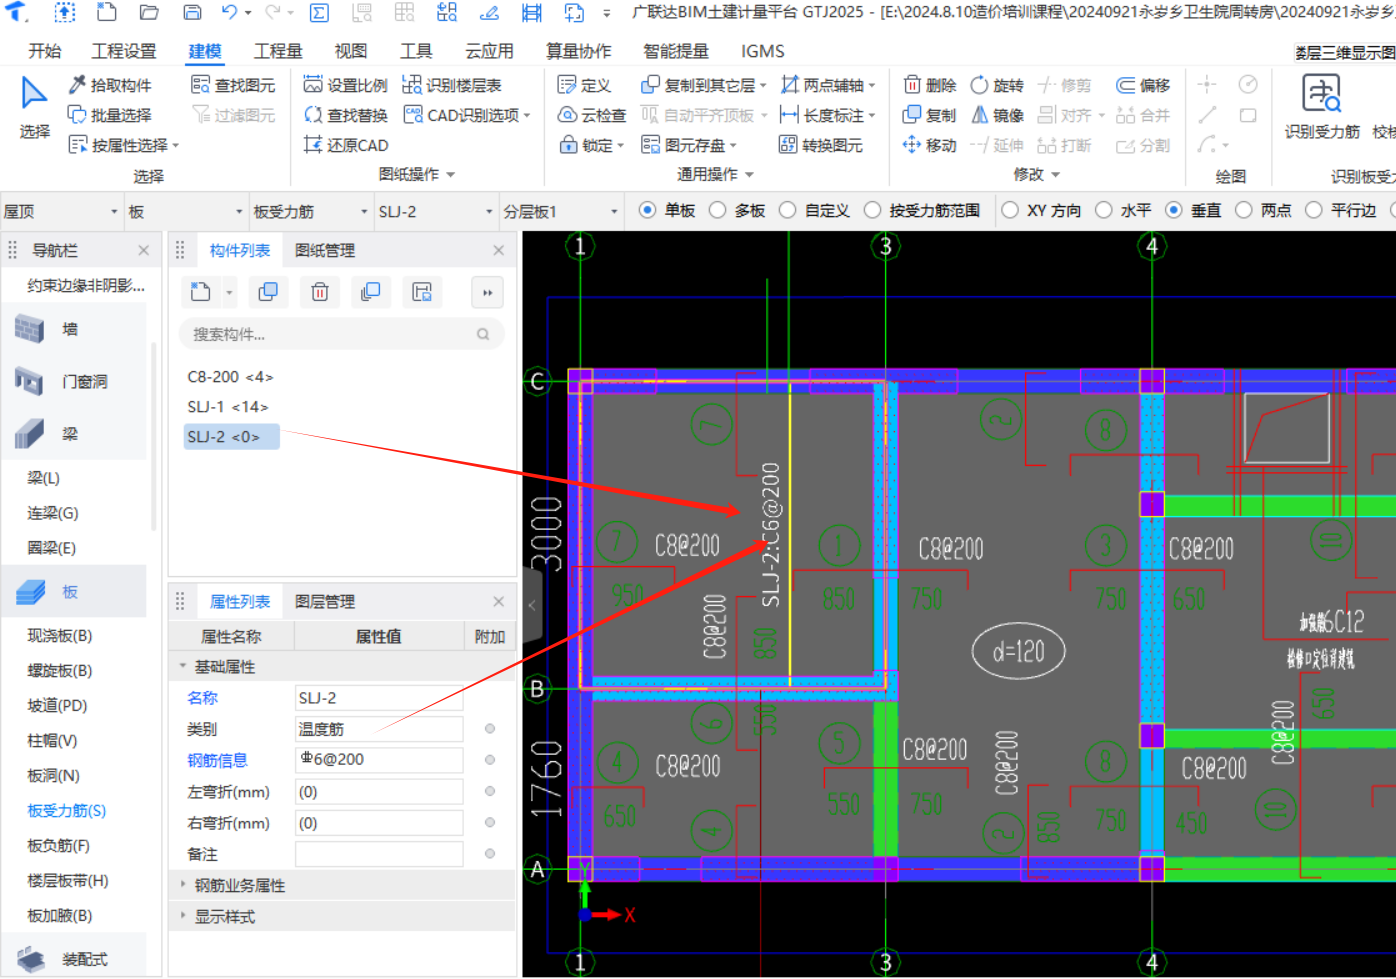Click 识别楼层表 tool
The image size is (1396, 979).
tap(452, 86)
